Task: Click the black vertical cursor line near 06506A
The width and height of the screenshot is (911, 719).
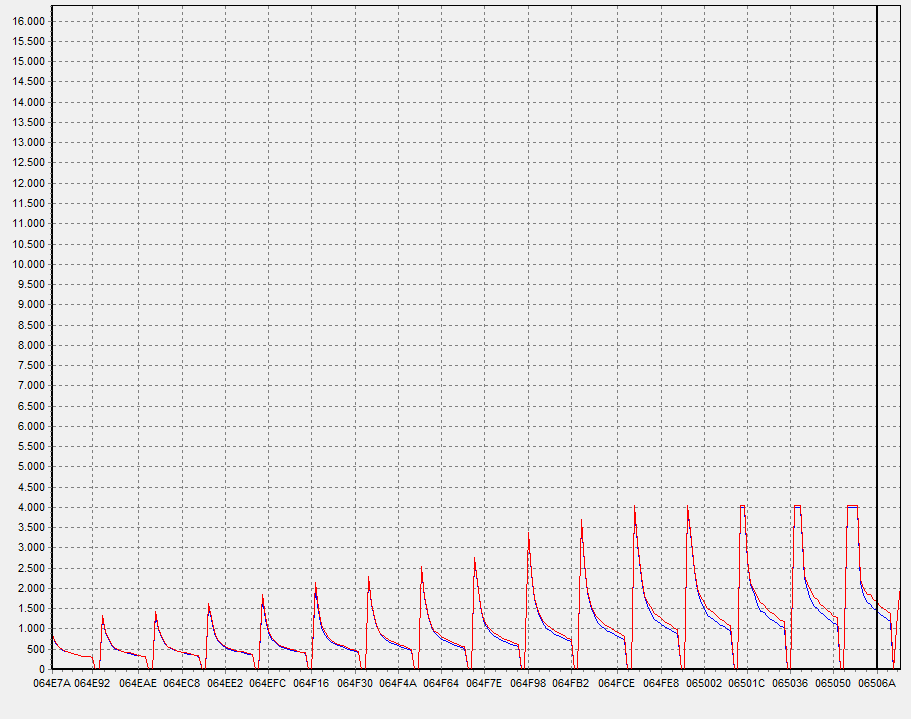Action: pos(877,337)
